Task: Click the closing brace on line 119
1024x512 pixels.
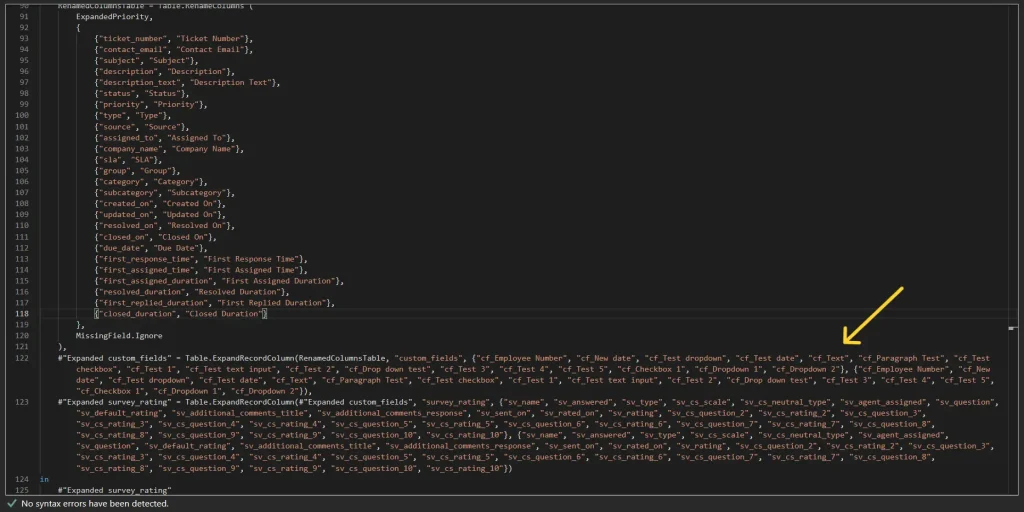Action: (80, 325)
